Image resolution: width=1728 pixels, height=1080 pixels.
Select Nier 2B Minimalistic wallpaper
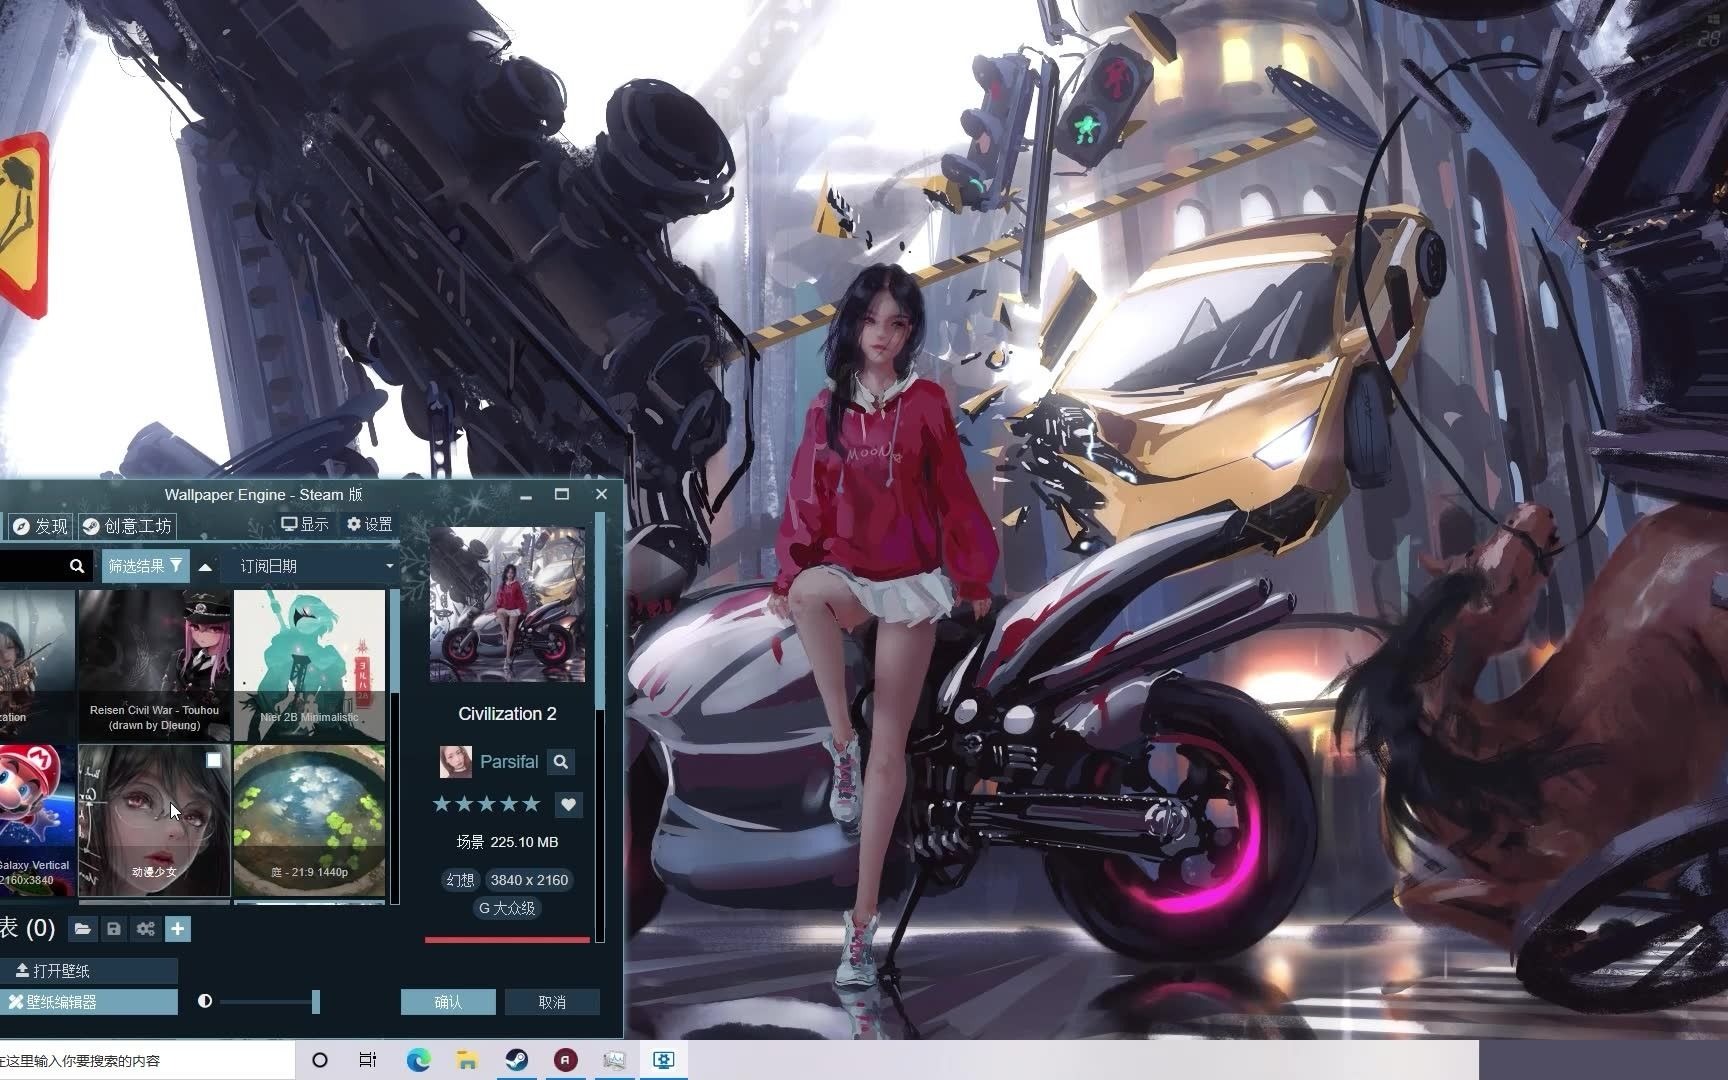(x=309, y=664)
